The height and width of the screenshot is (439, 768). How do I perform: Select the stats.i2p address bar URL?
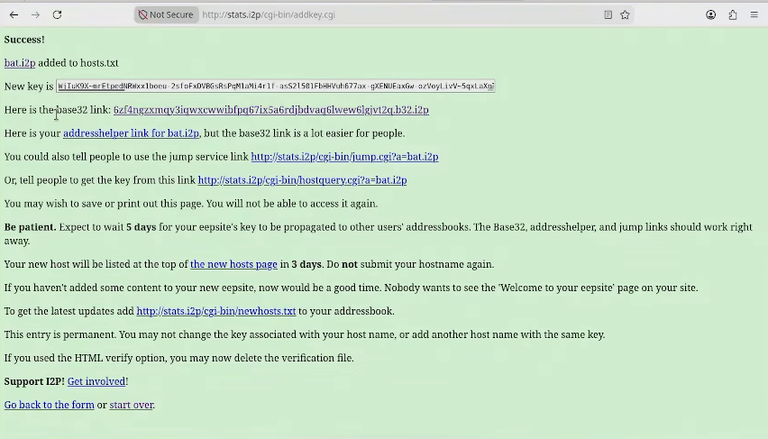[x=268, y=15]
